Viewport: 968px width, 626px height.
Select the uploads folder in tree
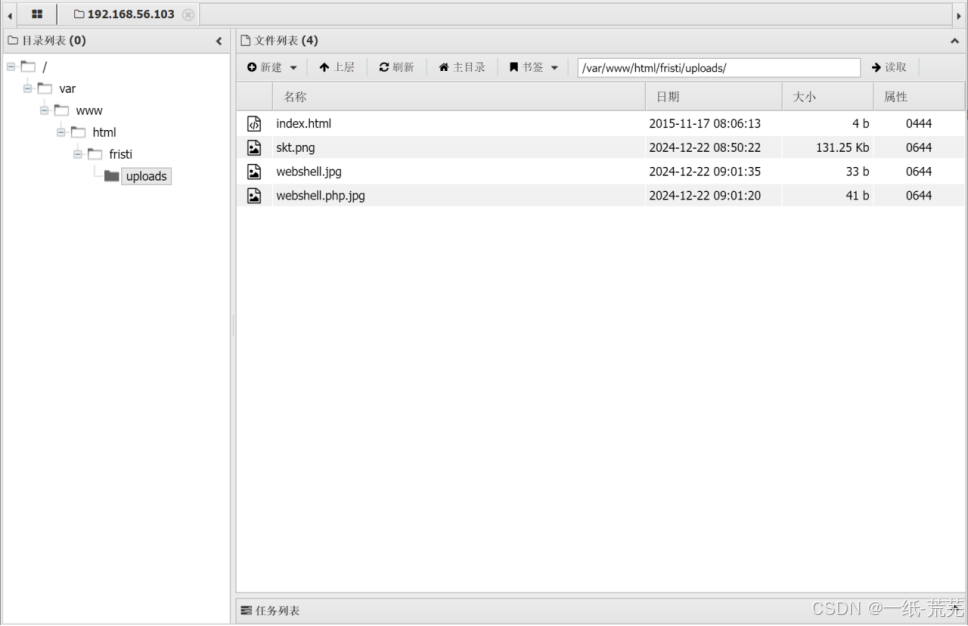(x=146, y=176)
